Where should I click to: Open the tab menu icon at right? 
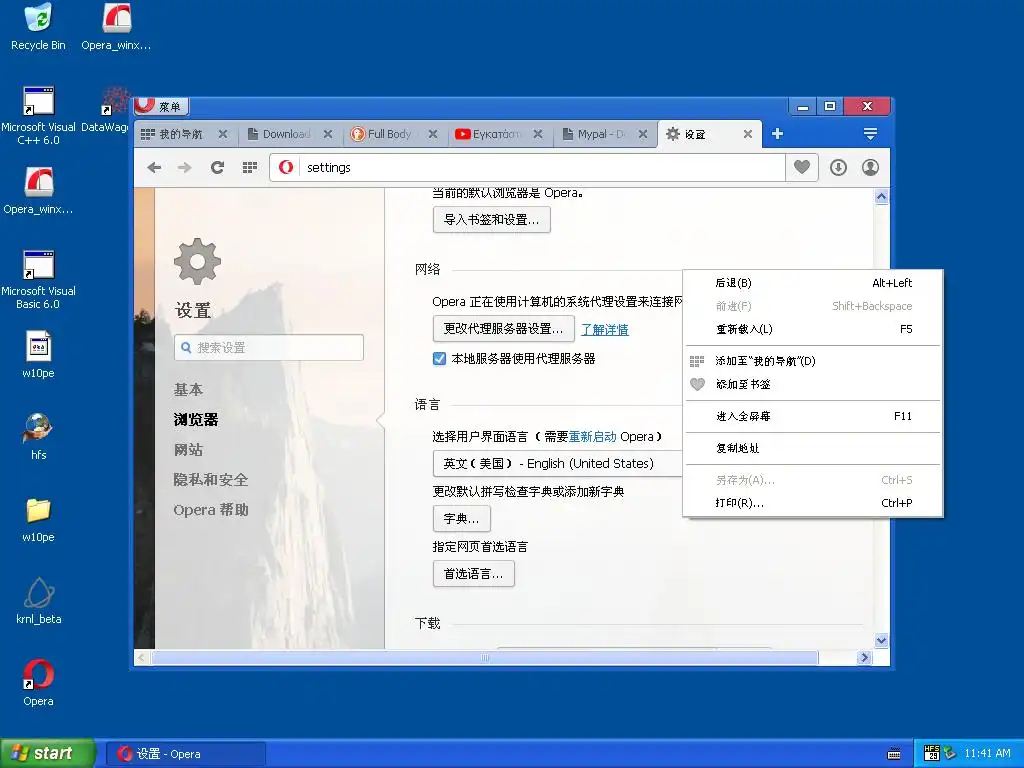870,134
